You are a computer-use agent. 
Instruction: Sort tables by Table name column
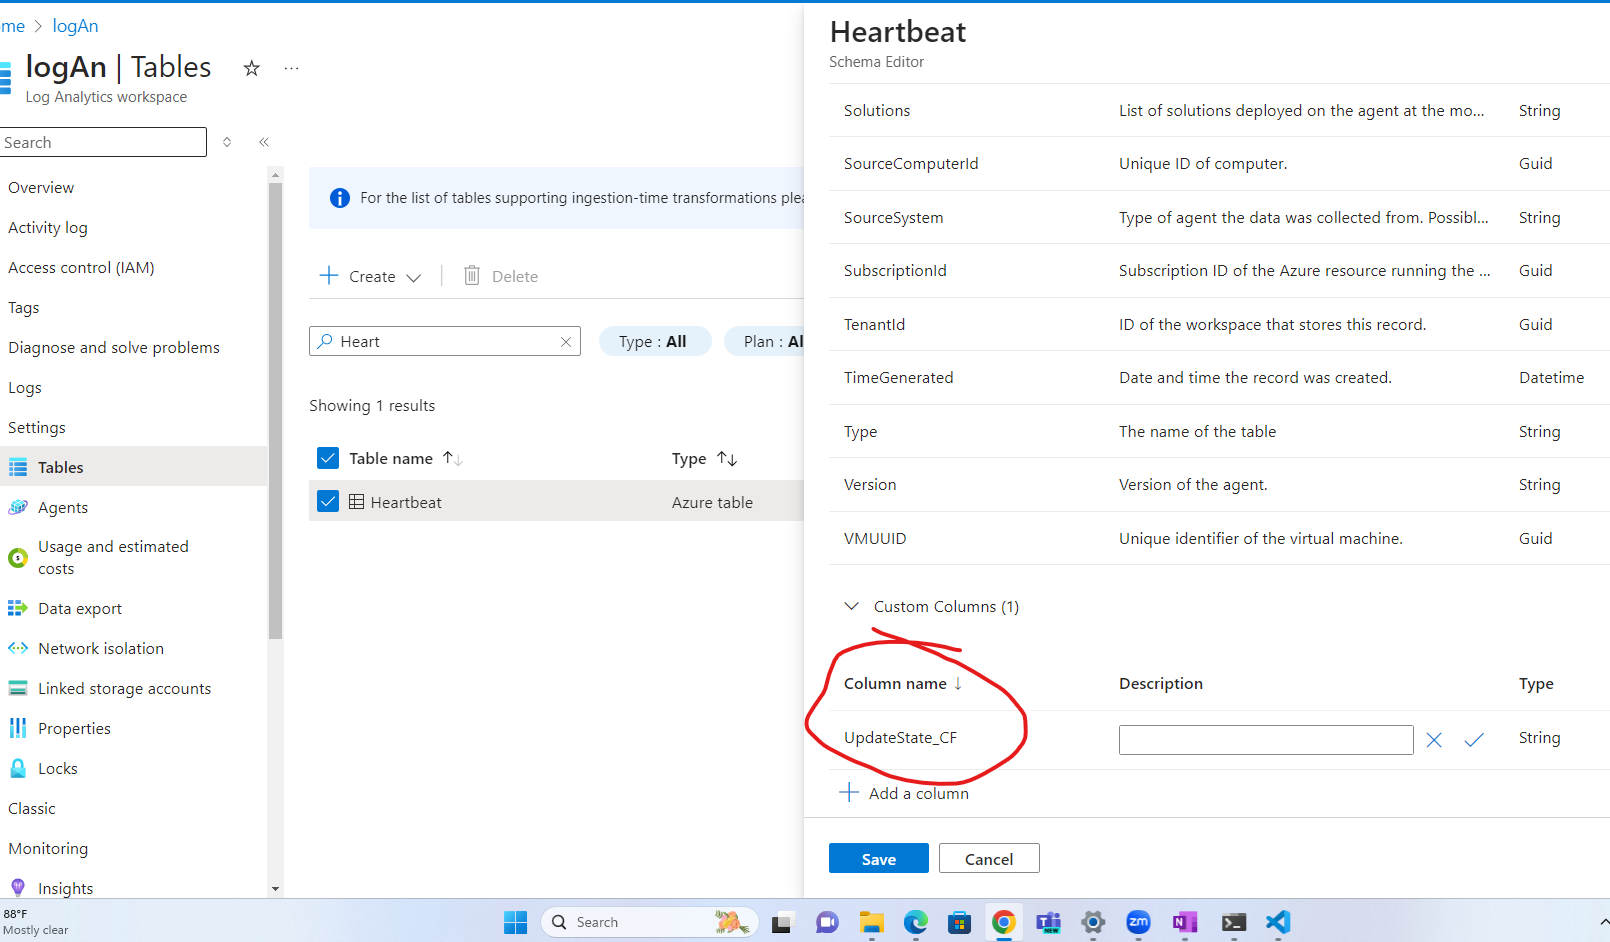pos(405,458)
